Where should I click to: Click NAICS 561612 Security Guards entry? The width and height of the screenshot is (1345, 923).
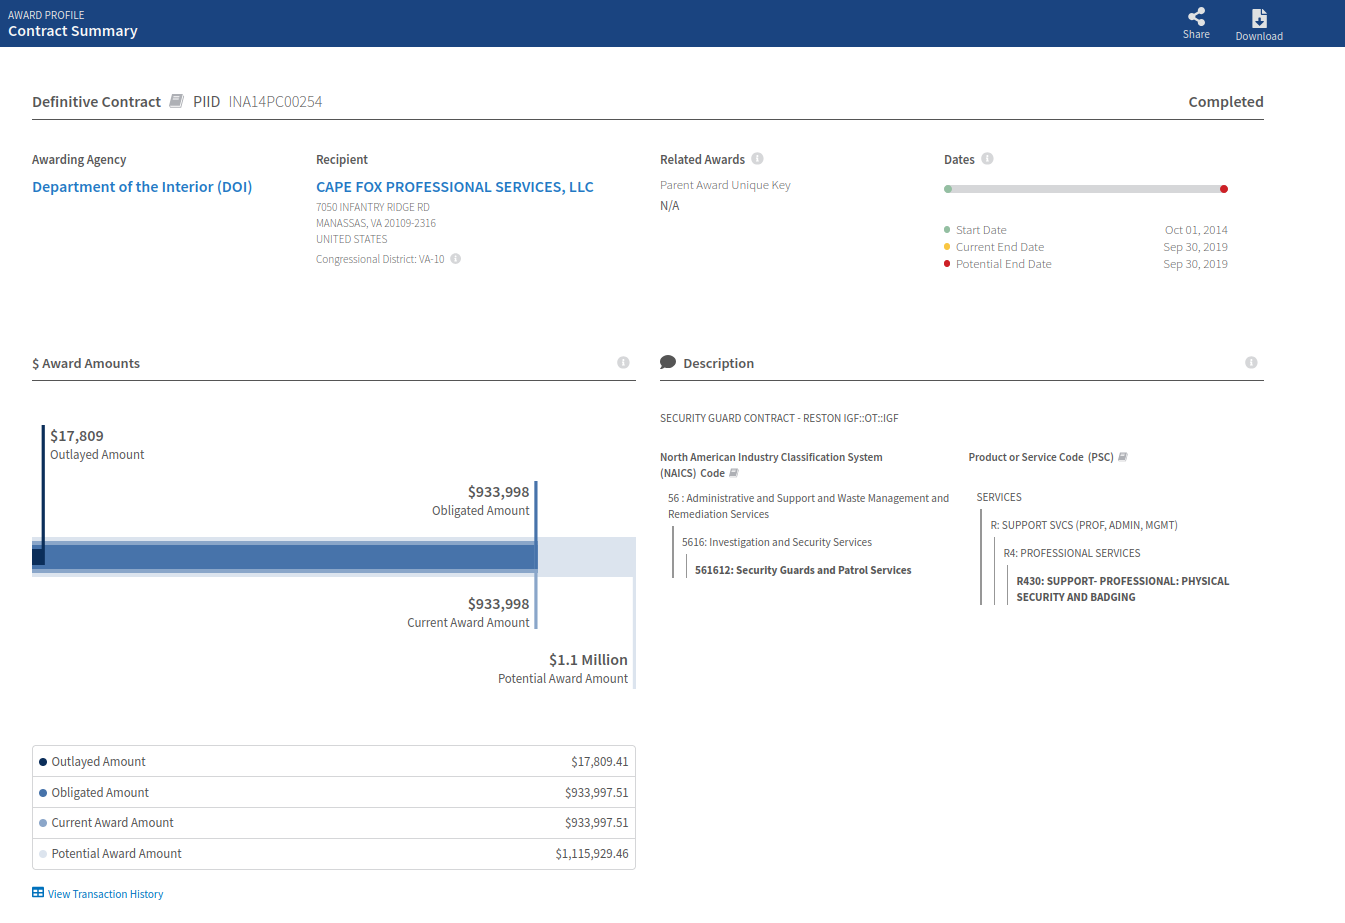pyautogui.click(x=803, y=570)
